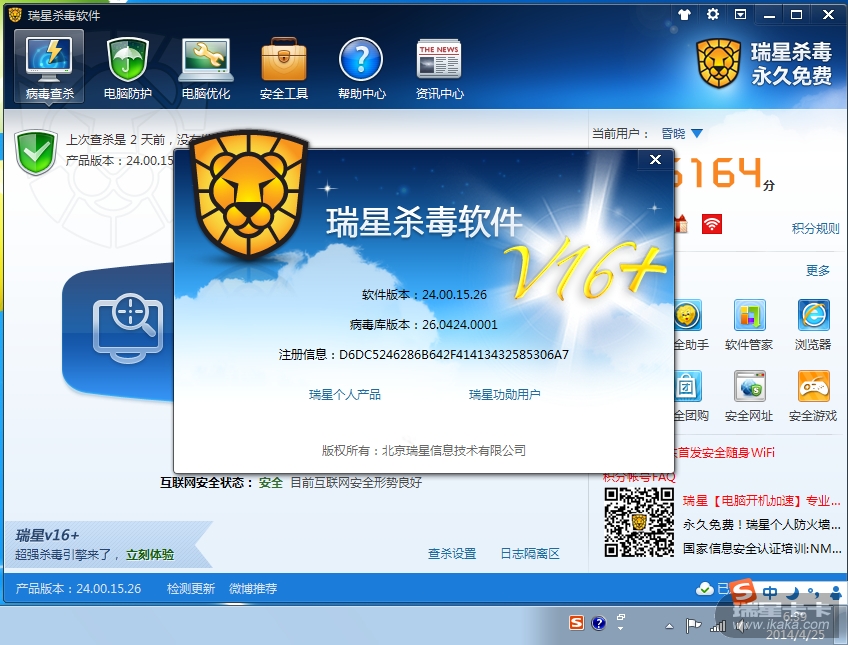Viewport: 848px width, 645px height.
Task: Open the 电脑优化 optimization tab
Action: click(206, 67)
